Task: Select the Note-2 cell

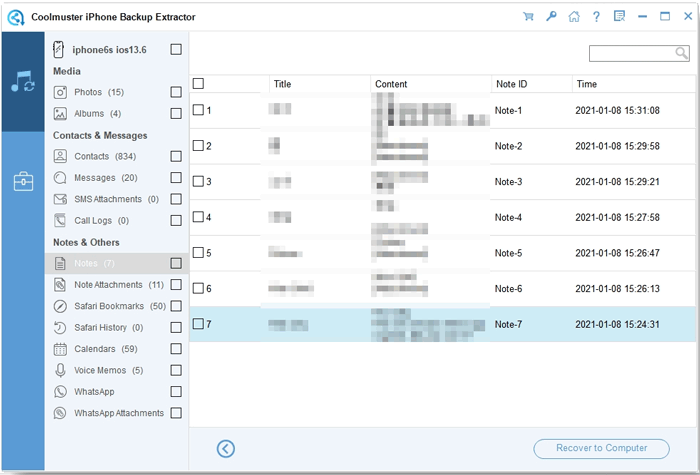Action: 508,146
